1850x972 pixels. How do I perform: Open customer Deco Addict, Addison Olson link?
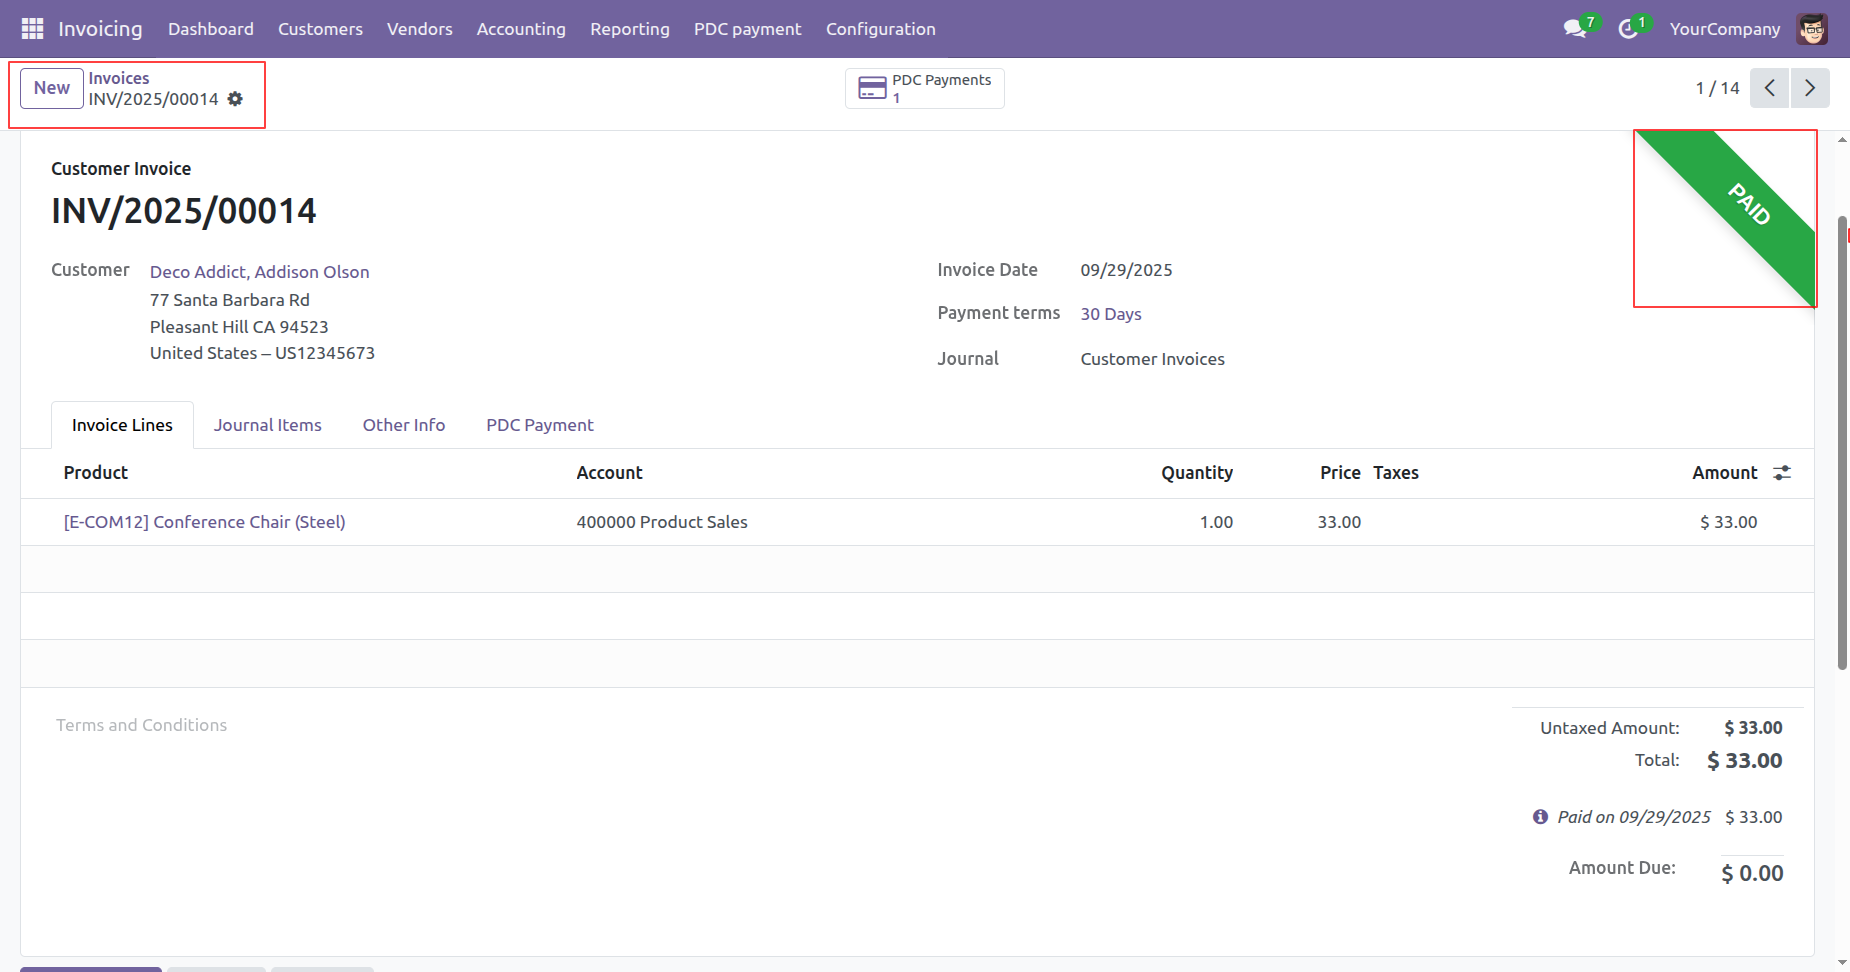coord(259,272)
